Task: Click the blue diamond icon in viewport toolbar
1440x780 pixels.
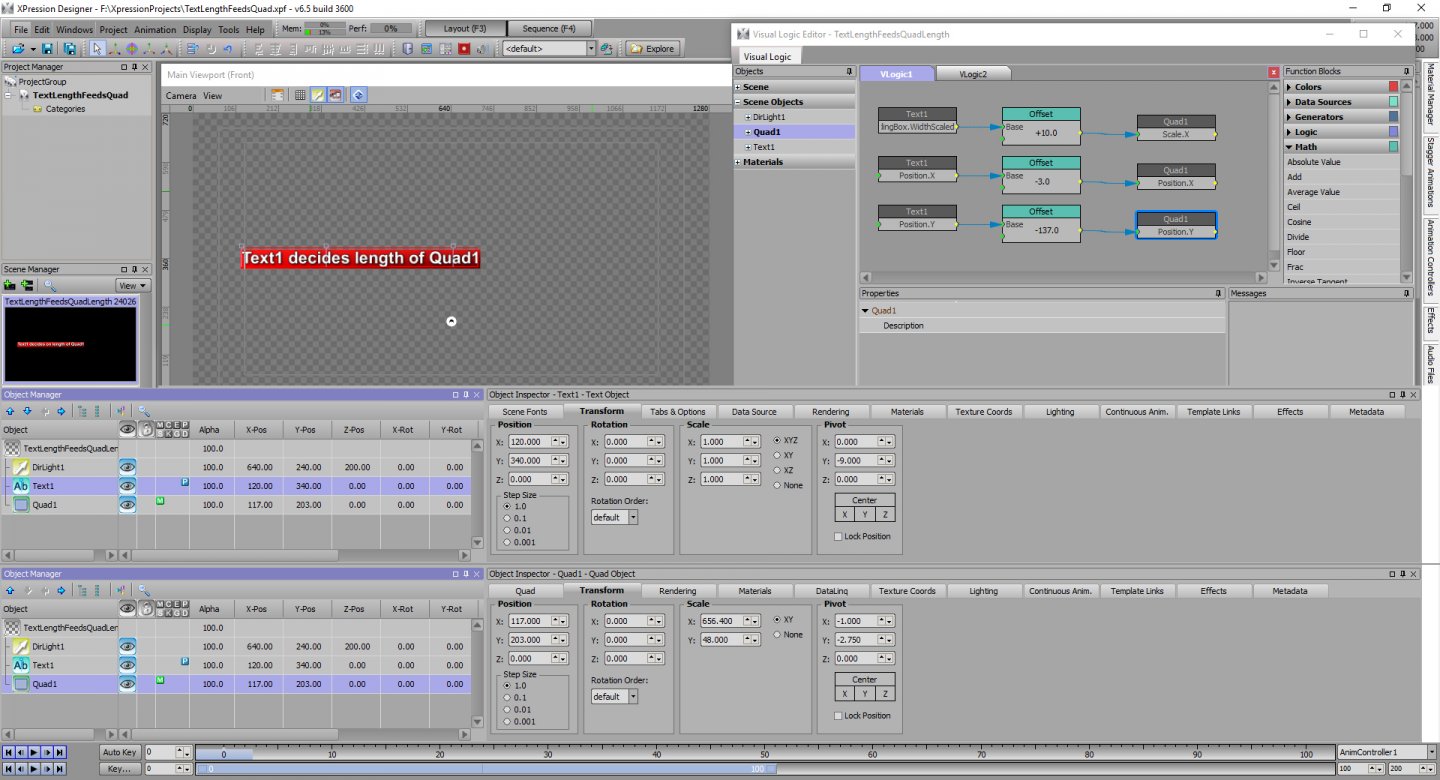Action: [x=357, y=95]
